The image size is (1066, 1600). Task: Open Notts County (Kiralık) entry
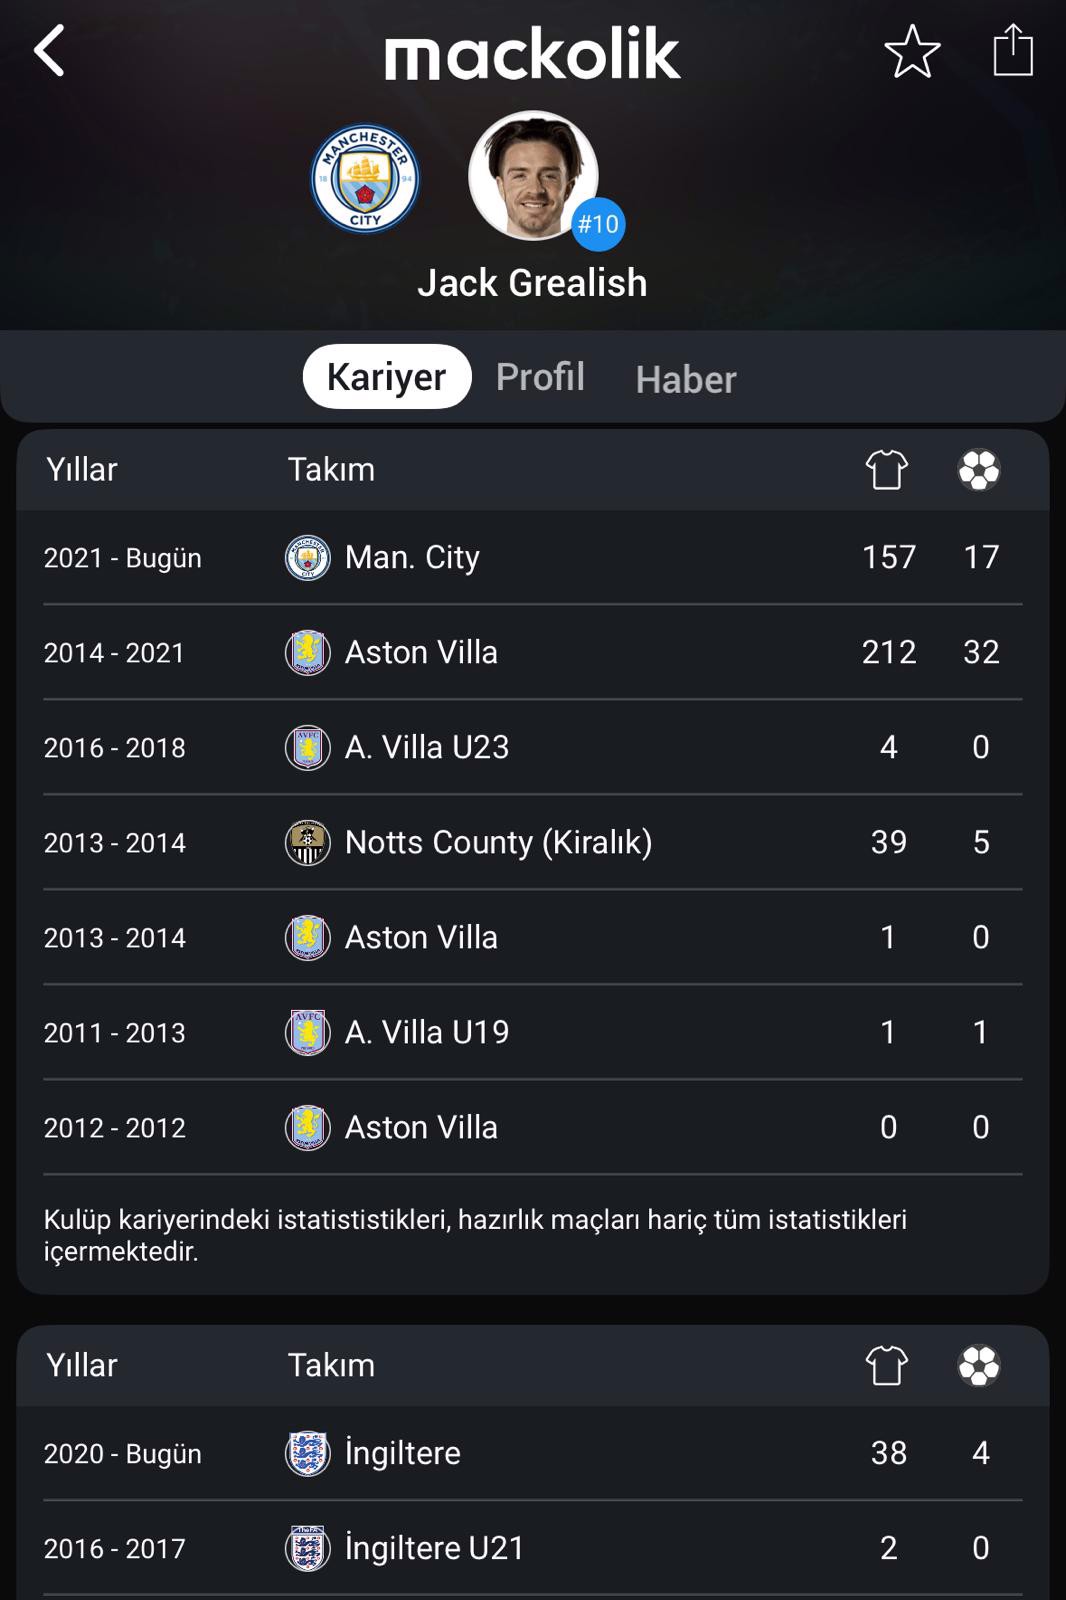533,842
